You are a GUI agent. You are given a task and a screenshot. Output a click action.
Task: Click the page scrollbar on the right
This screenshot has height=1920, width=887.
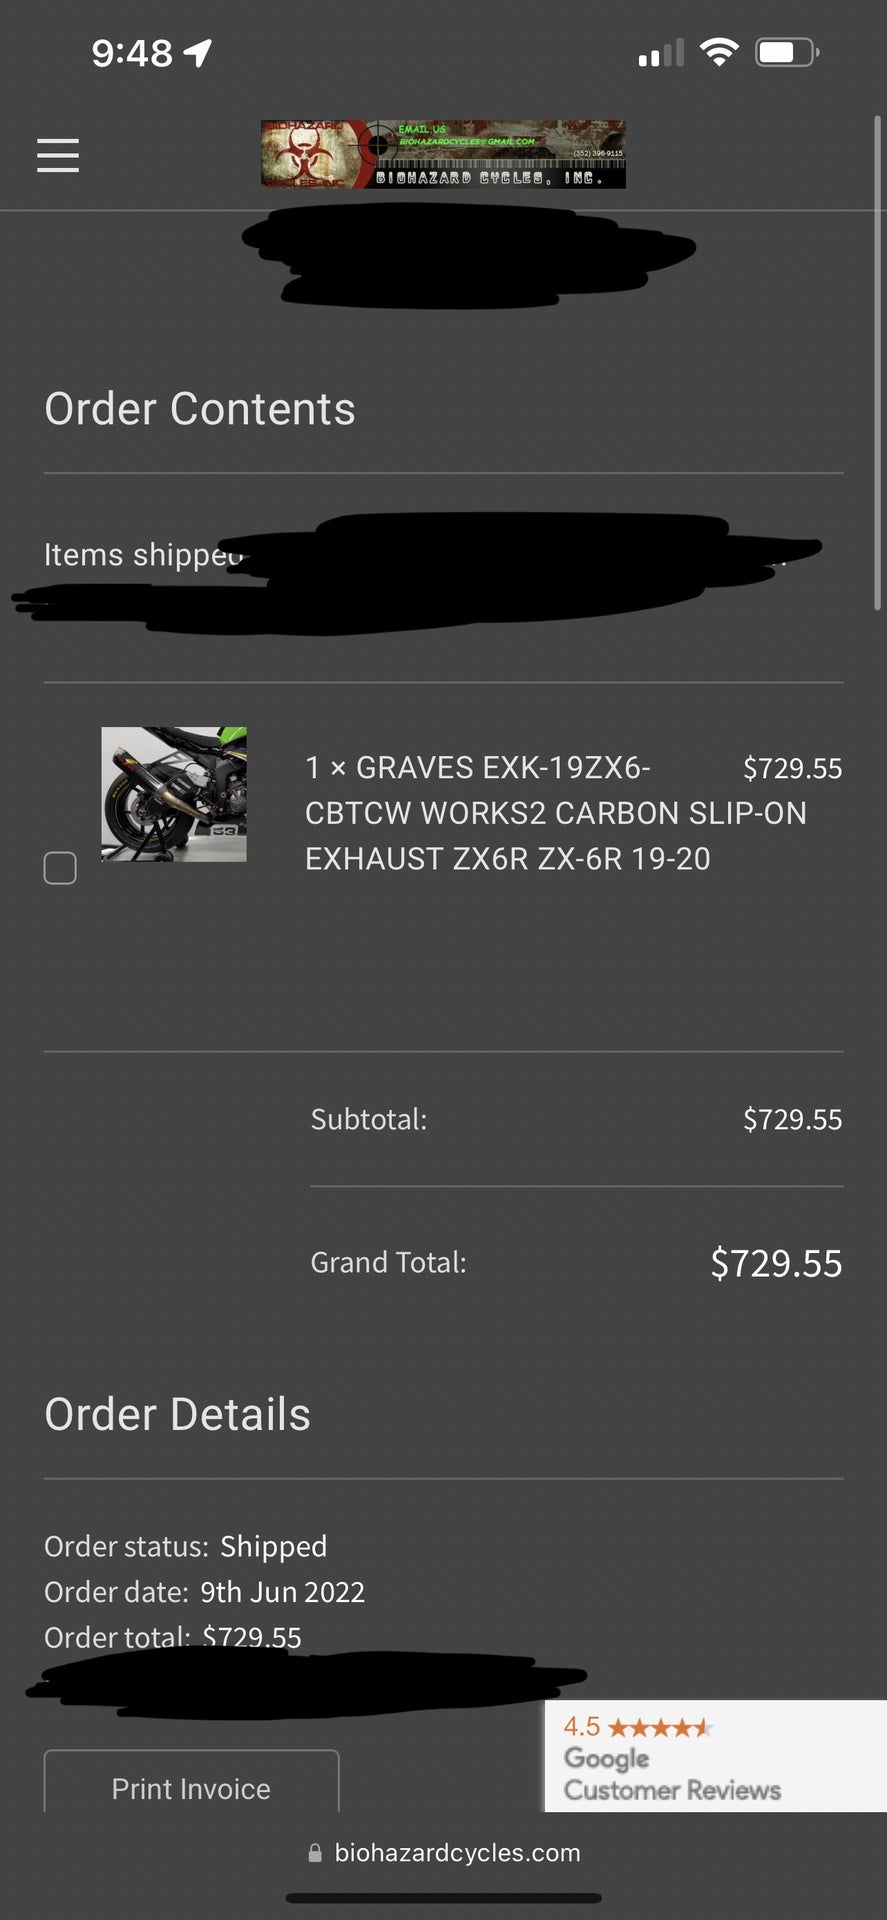tap(879, 362)
